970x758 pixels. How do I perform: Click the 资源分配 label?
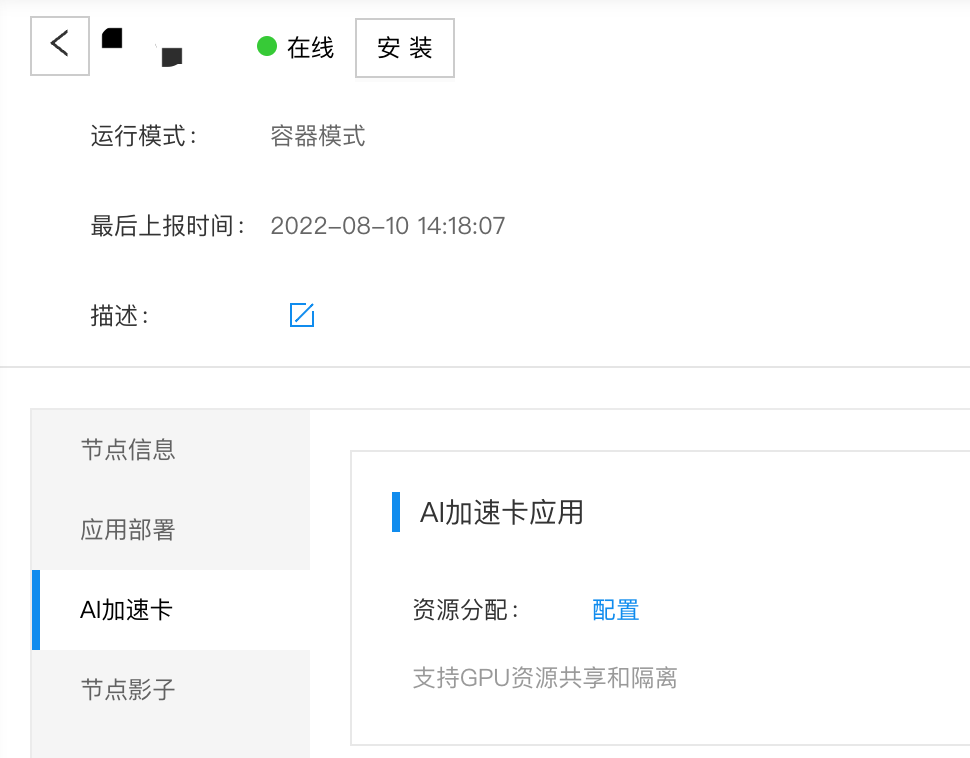[466, 610]
